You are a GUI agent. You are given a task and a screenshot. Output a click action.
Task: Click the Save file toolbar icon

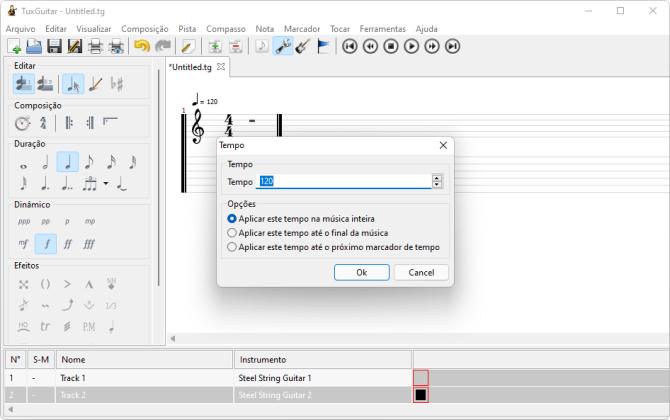[54, 47]
